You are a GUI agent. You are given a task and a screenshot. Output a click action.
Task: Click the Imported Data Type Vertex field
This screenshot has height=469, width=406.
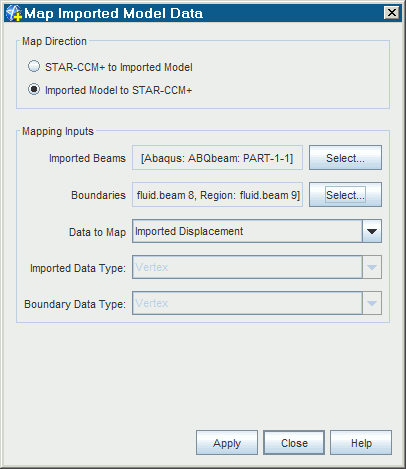[x=247, y=267]
